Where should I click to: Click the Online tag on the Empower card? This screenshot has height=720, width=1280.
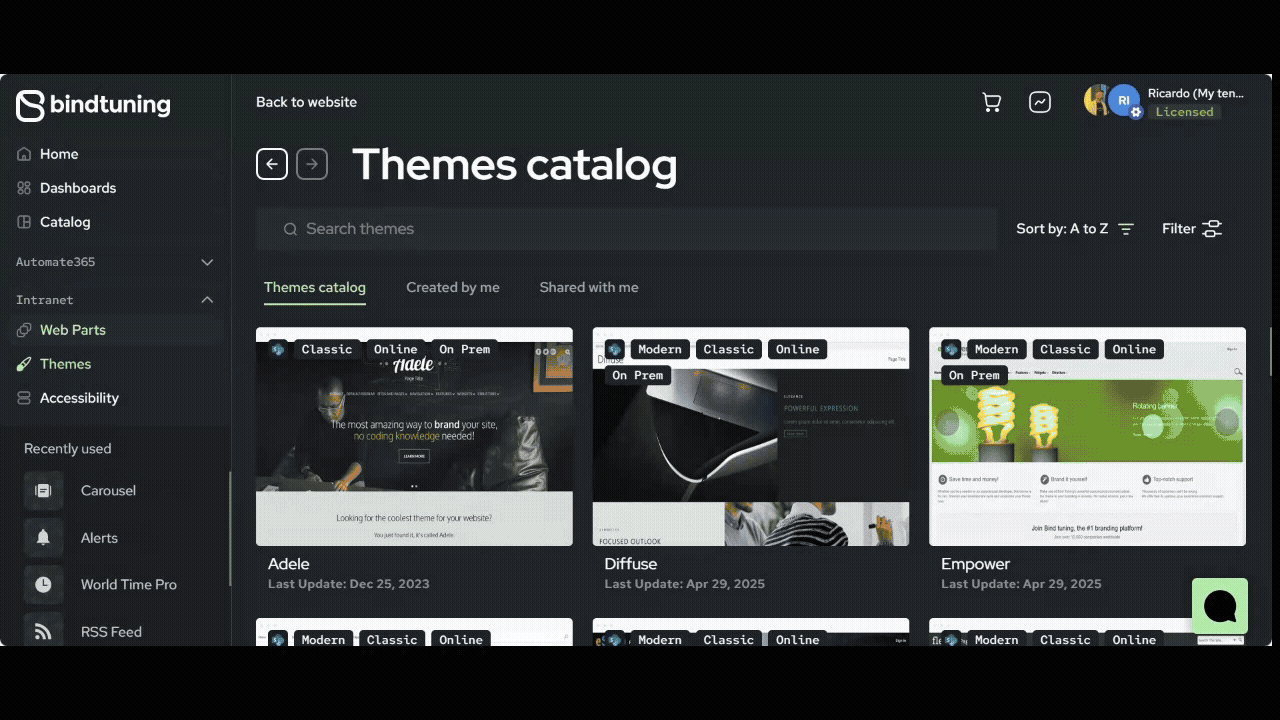click(x=1134, y=350)
